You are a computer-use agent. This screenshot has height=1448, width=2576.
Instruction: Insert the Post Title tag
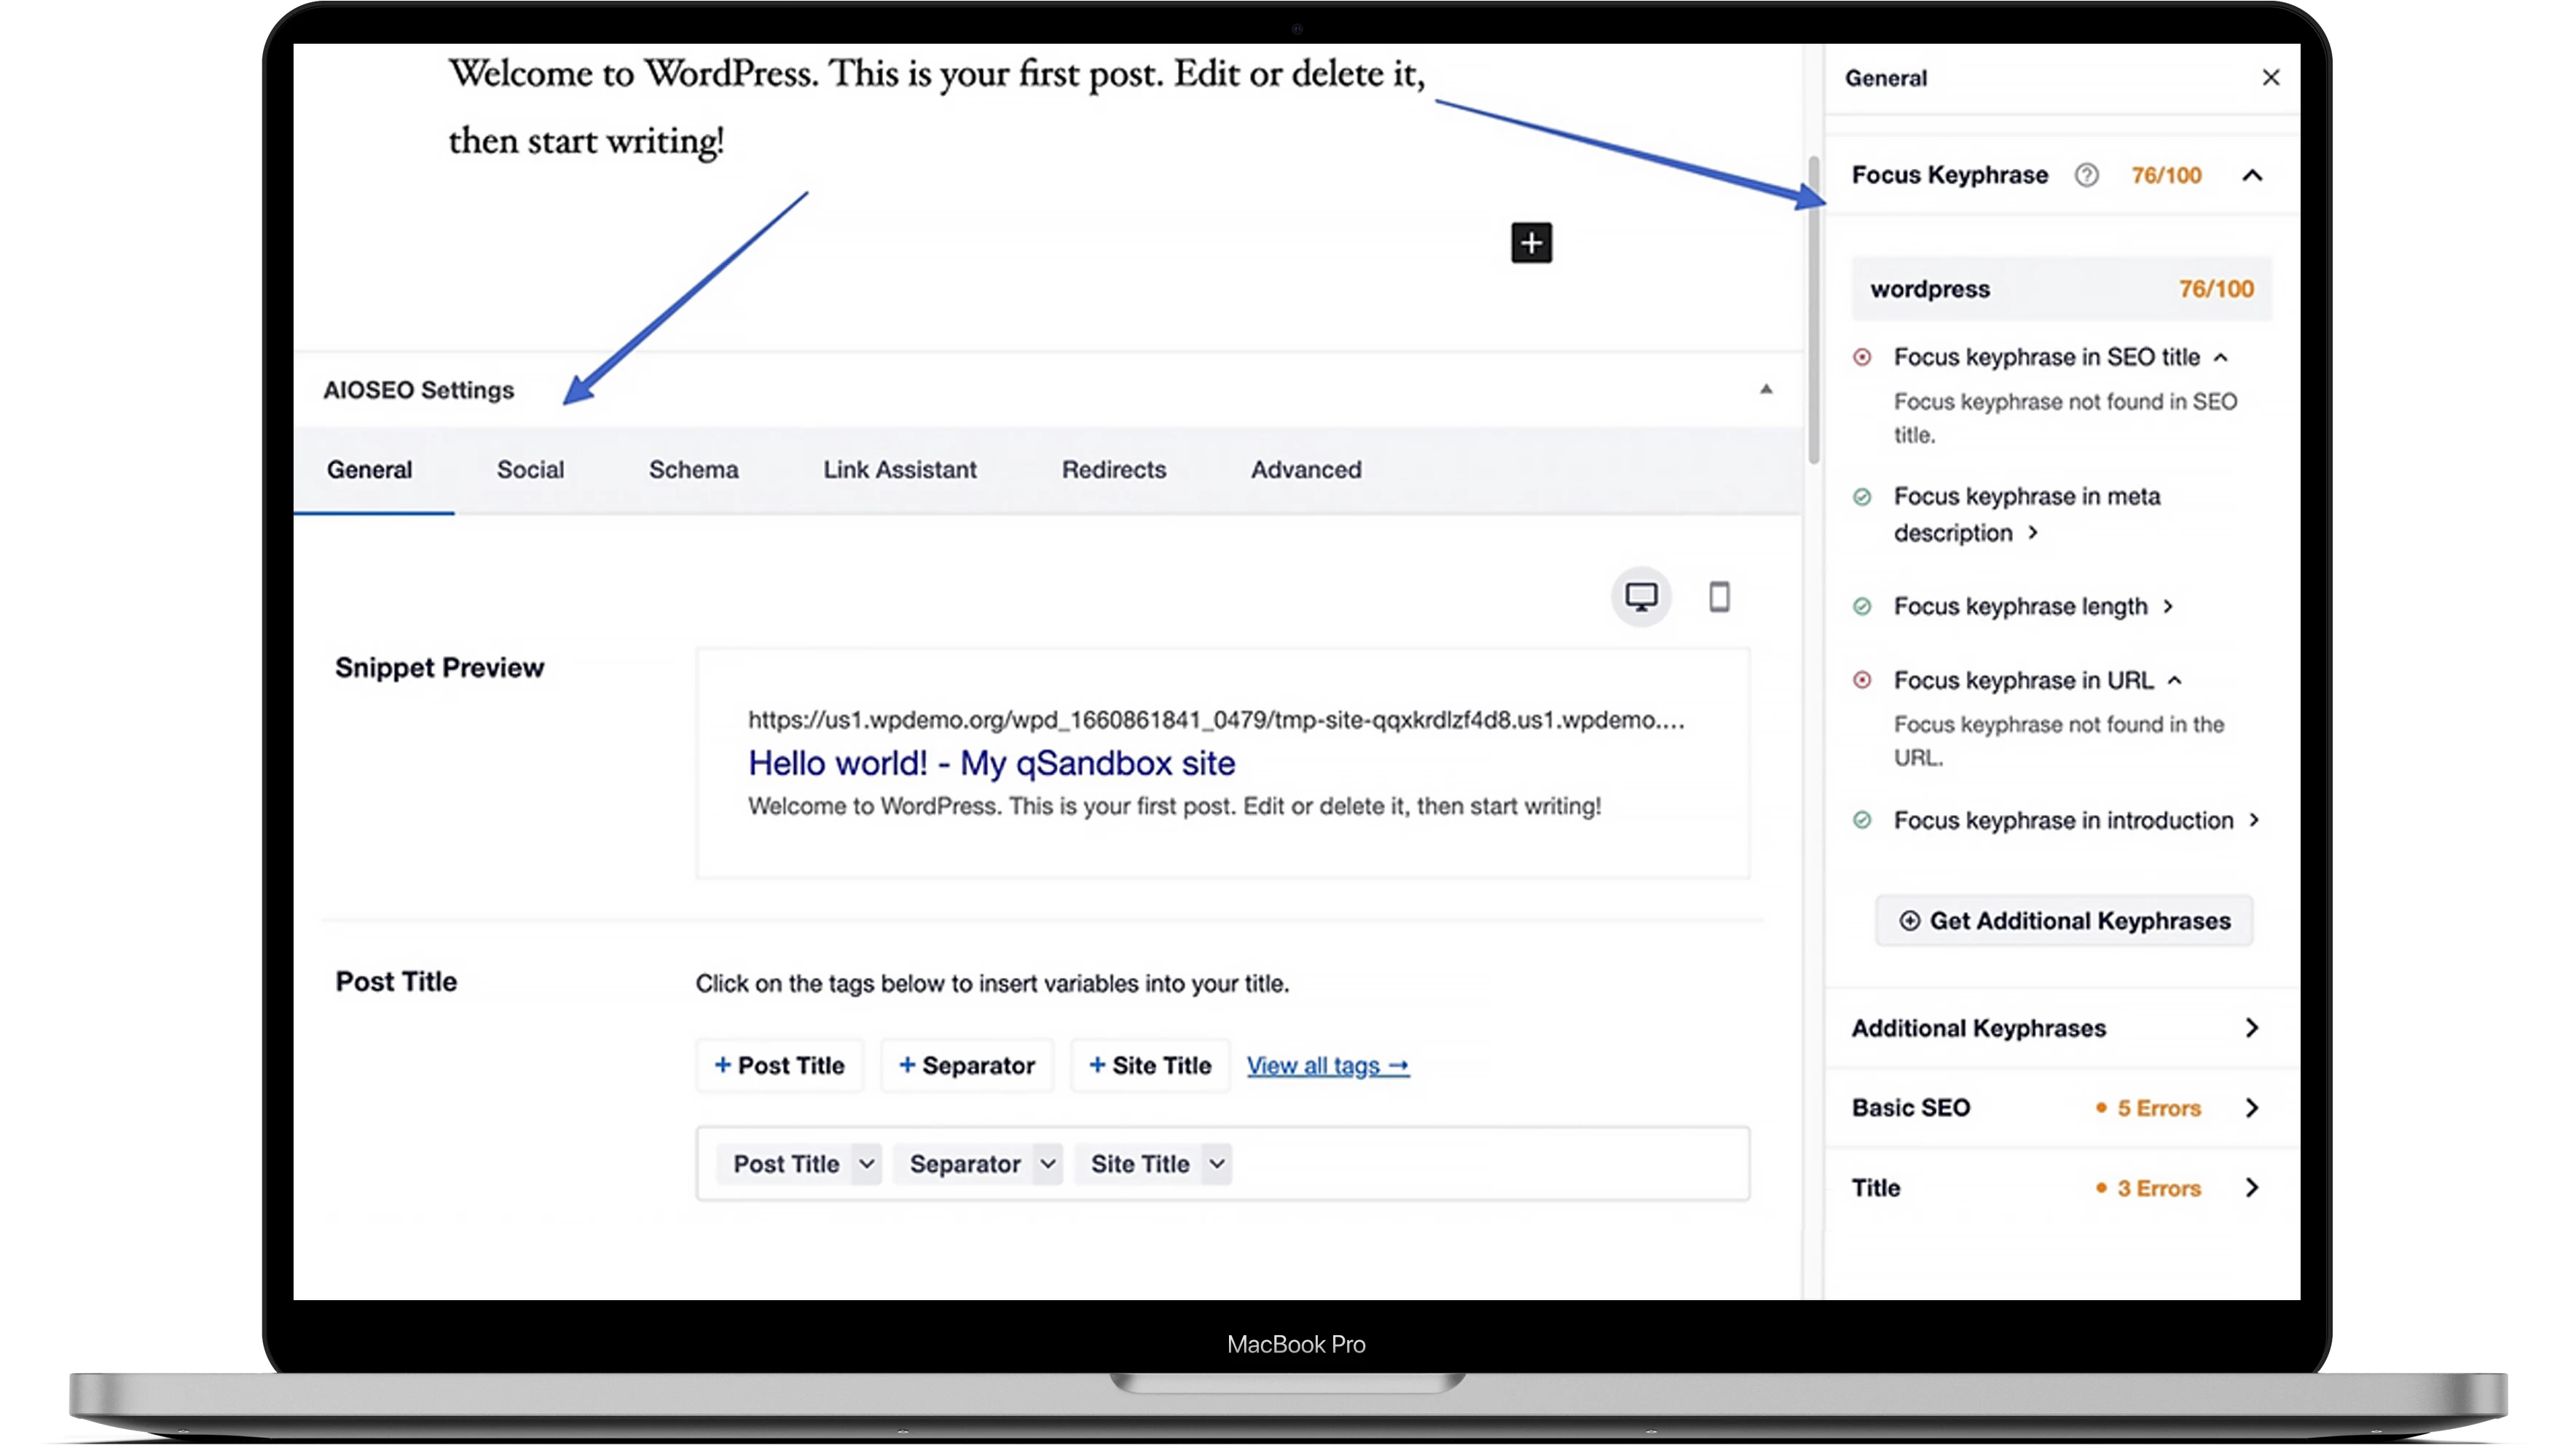pos(779,1065)
